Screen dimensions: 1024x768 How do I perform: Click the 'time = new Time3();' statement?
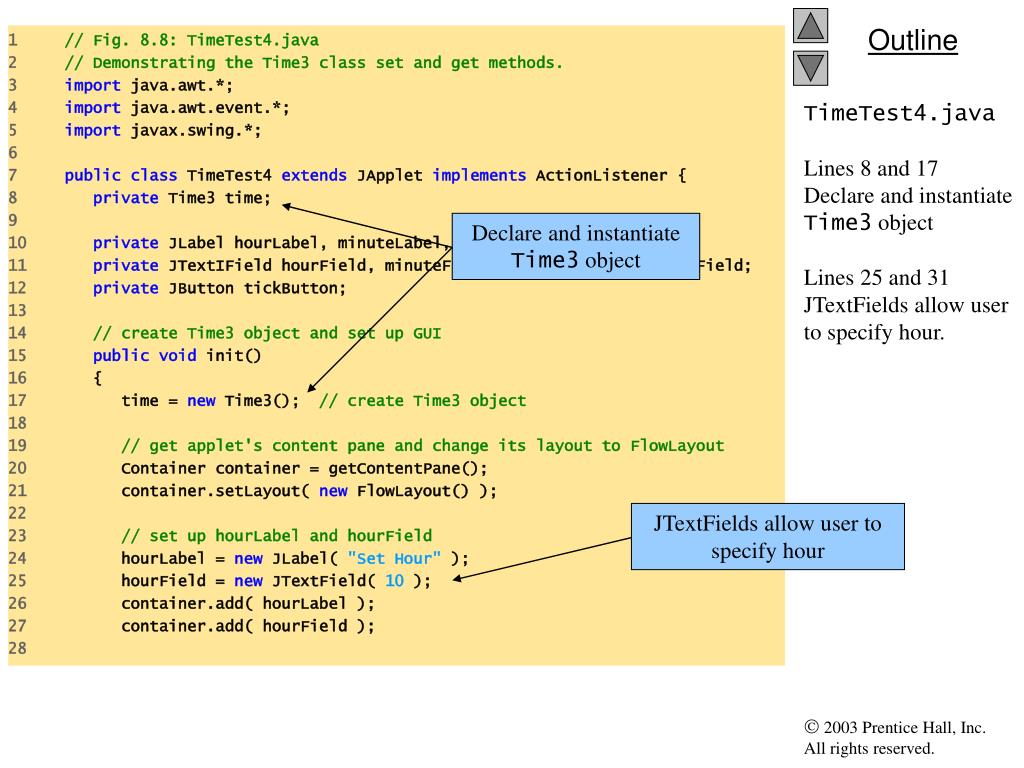210,400
